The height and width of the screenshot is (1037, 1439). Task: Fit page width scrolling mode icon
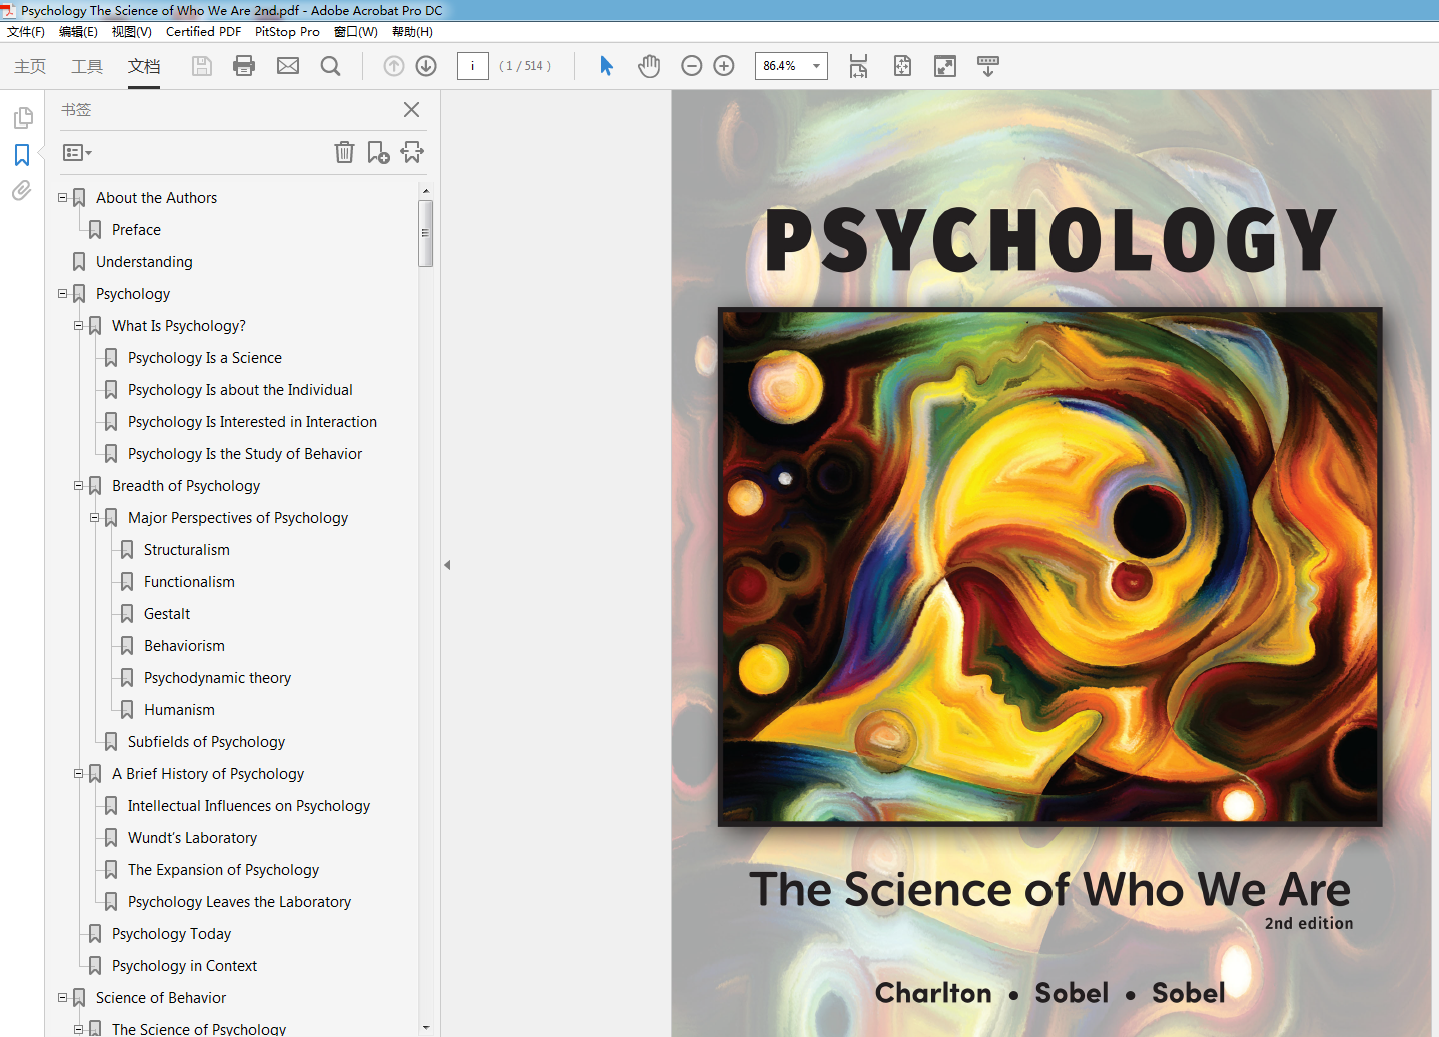pos(858,66)
